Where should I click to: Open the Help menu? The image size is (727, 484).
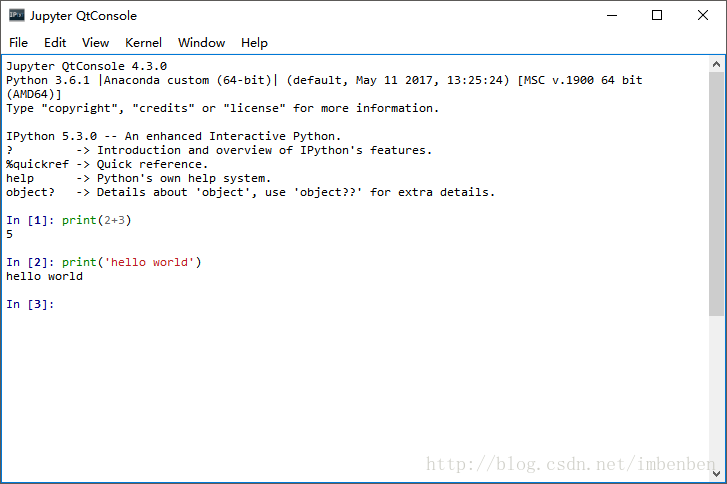tap(254, 43)
